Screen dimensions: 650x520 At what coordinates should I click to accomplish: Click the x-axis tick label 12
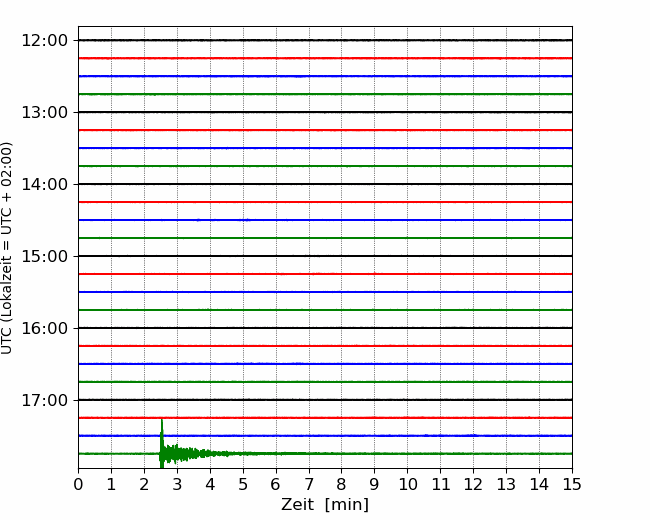pos(473,484)
